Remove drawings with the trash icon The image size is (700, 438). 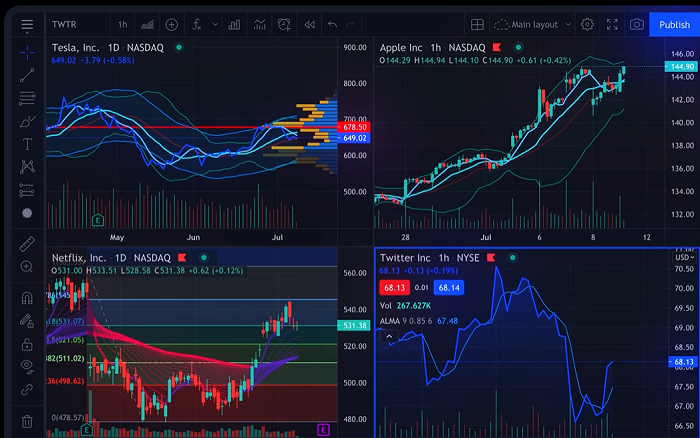[x=27, y=421]
